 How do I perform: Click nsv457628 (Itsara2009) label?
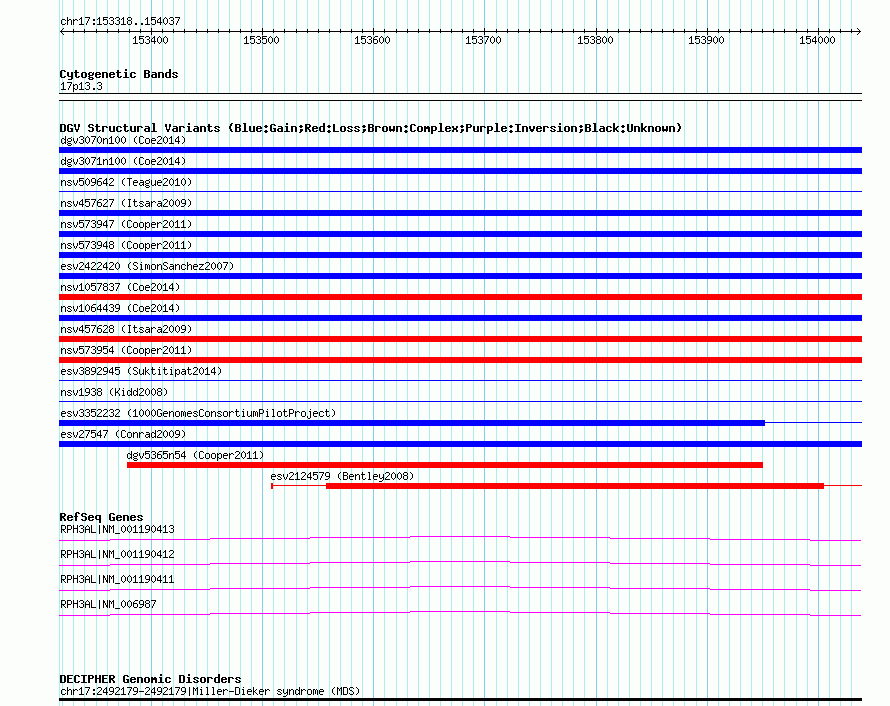126,329
